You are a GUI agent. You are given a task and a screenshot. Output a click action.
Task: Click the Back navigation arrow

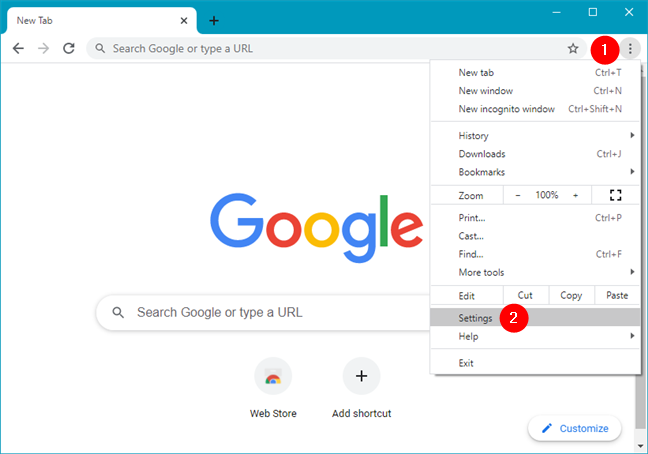pyautogui.click(x=18, y=49)
